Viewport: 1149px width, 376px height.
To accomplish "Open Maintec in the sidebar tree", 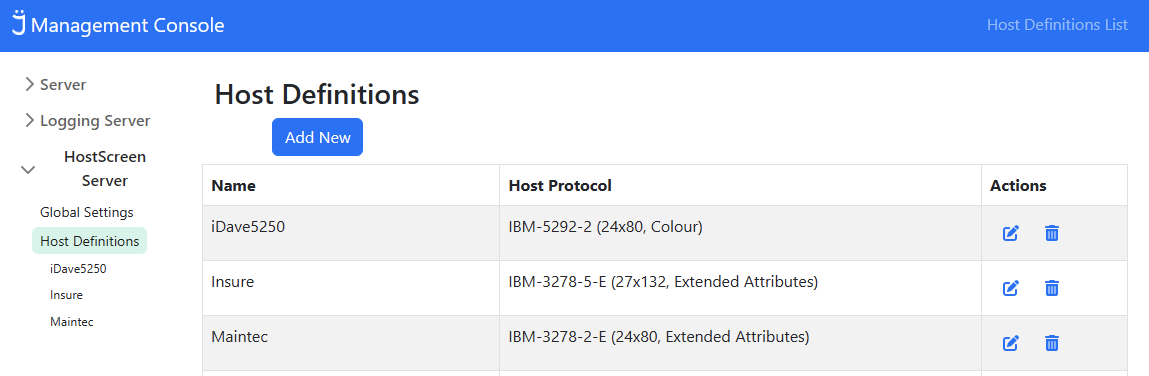I will (x=72, y=322).
